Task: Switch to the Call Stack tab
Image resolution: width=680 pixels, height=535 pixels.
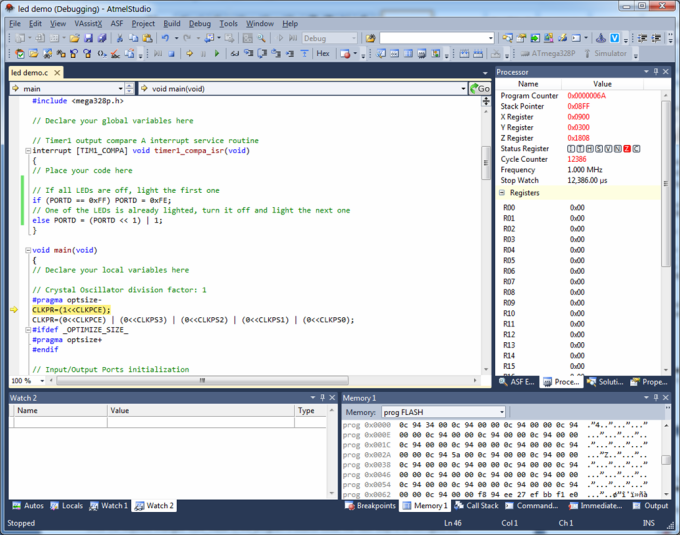Action: (x=476, y=506)
